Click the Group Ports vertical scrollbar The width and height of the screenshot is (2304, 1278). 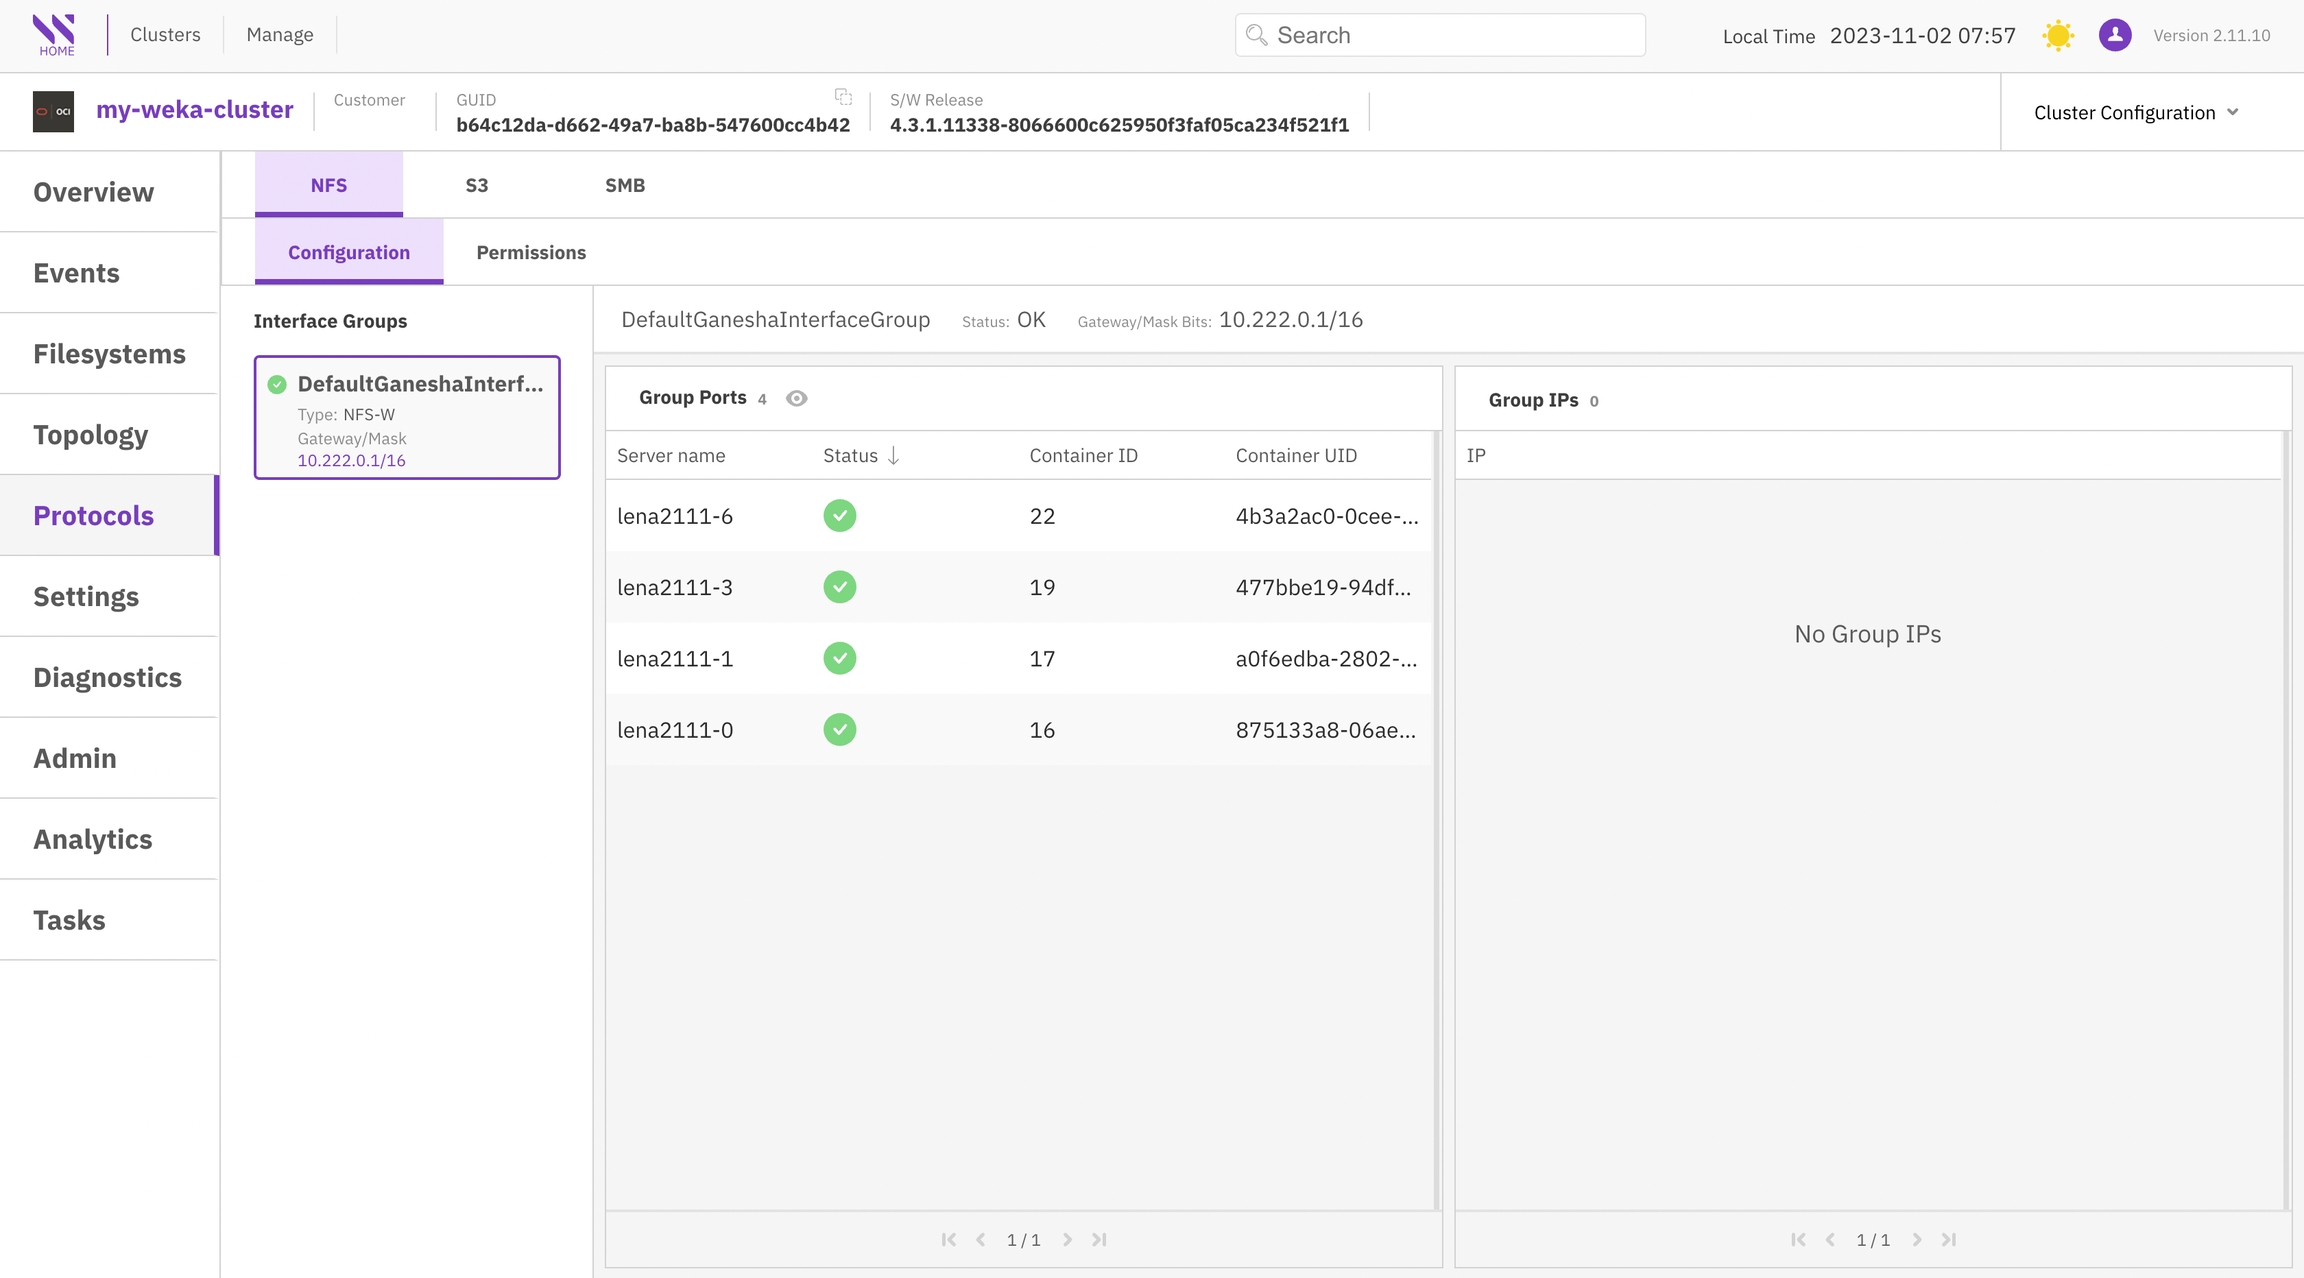1437,820
